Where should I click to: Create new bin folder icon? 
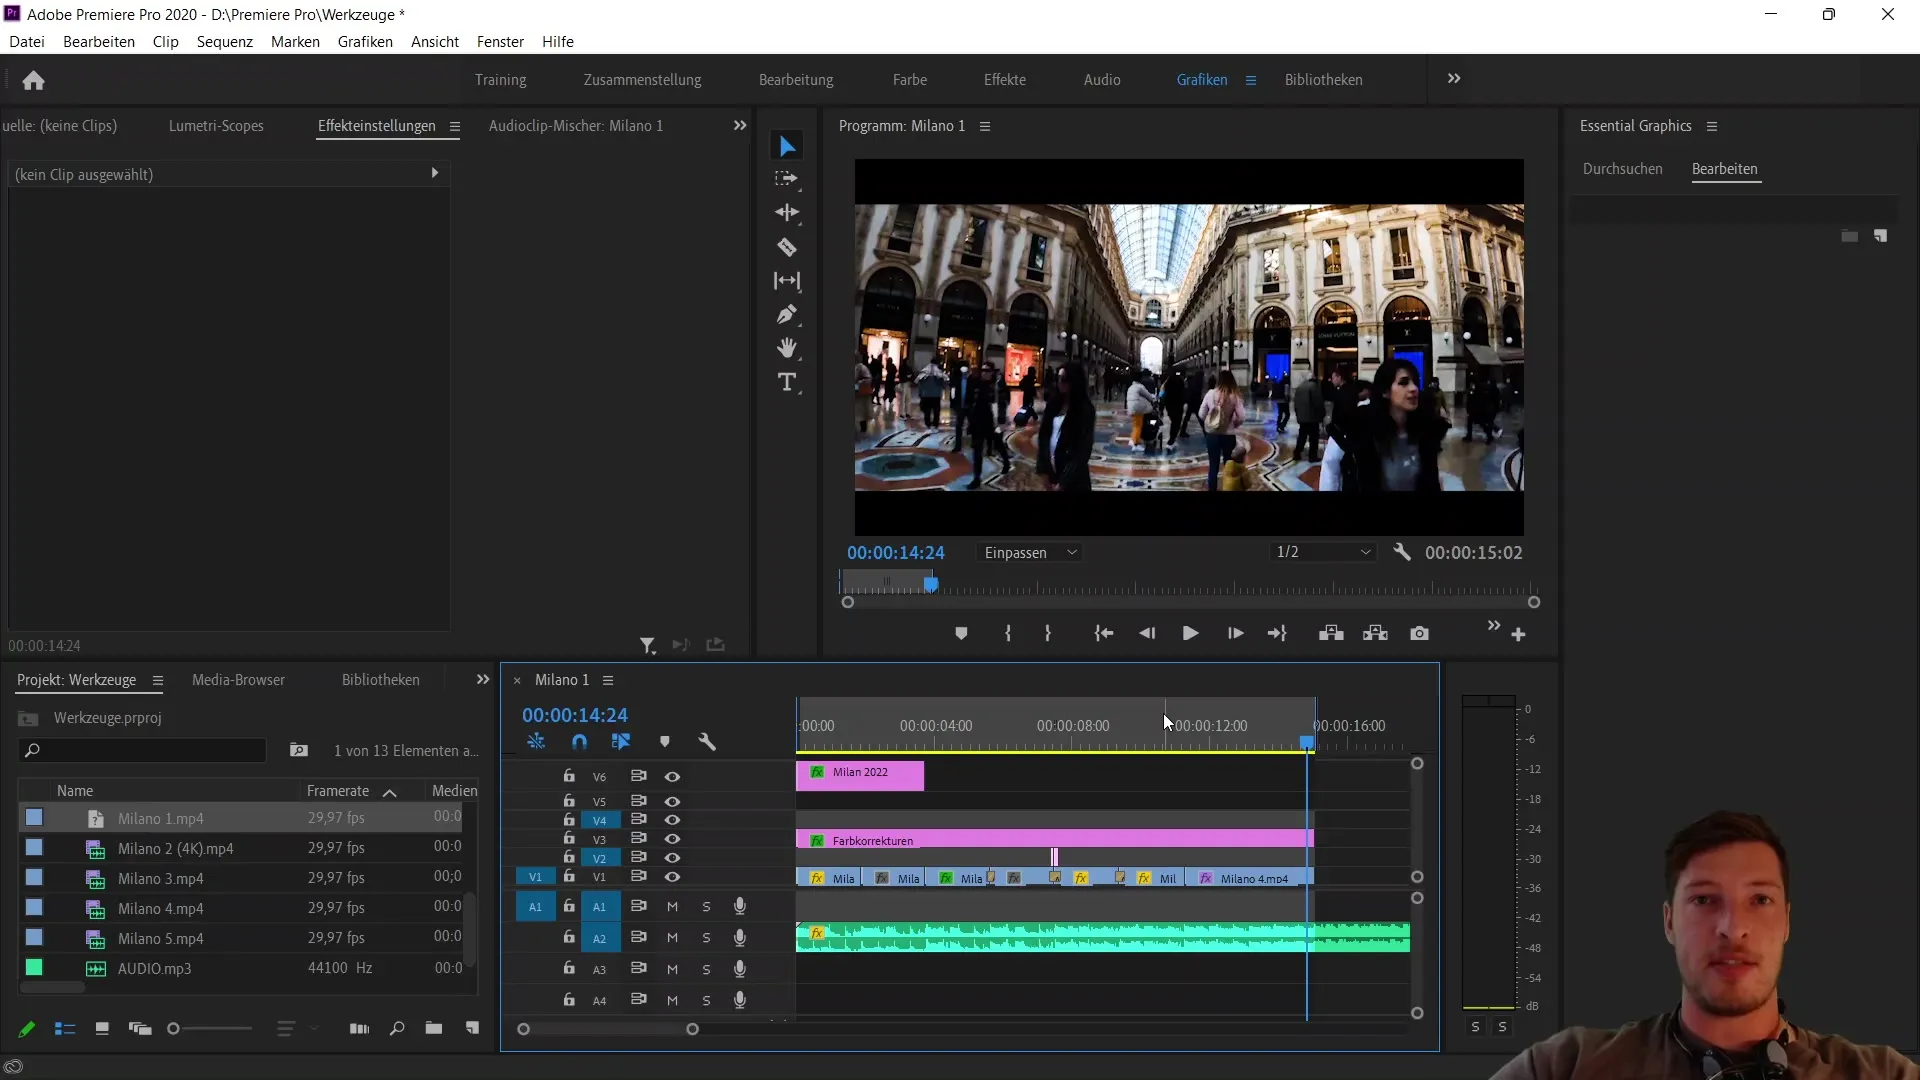[433, 1028]
